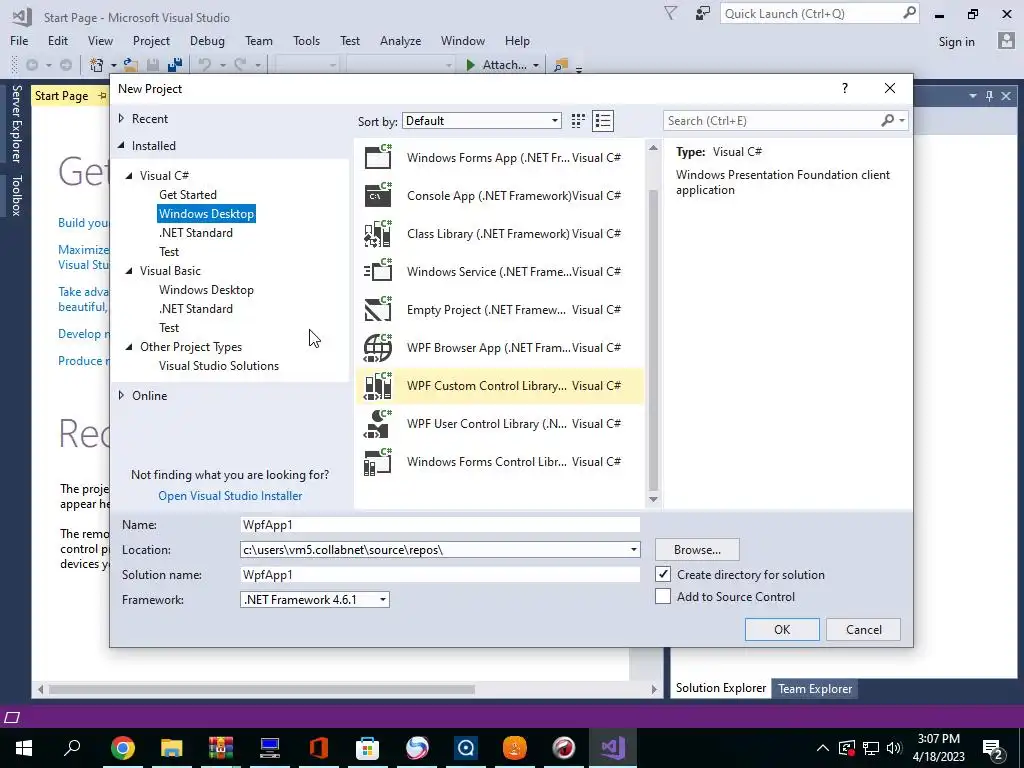Screen dimensions: 1024x768
Task: Collapse the Visual Basic tree node
Action: pyautogui.click(x=129, y=270)
